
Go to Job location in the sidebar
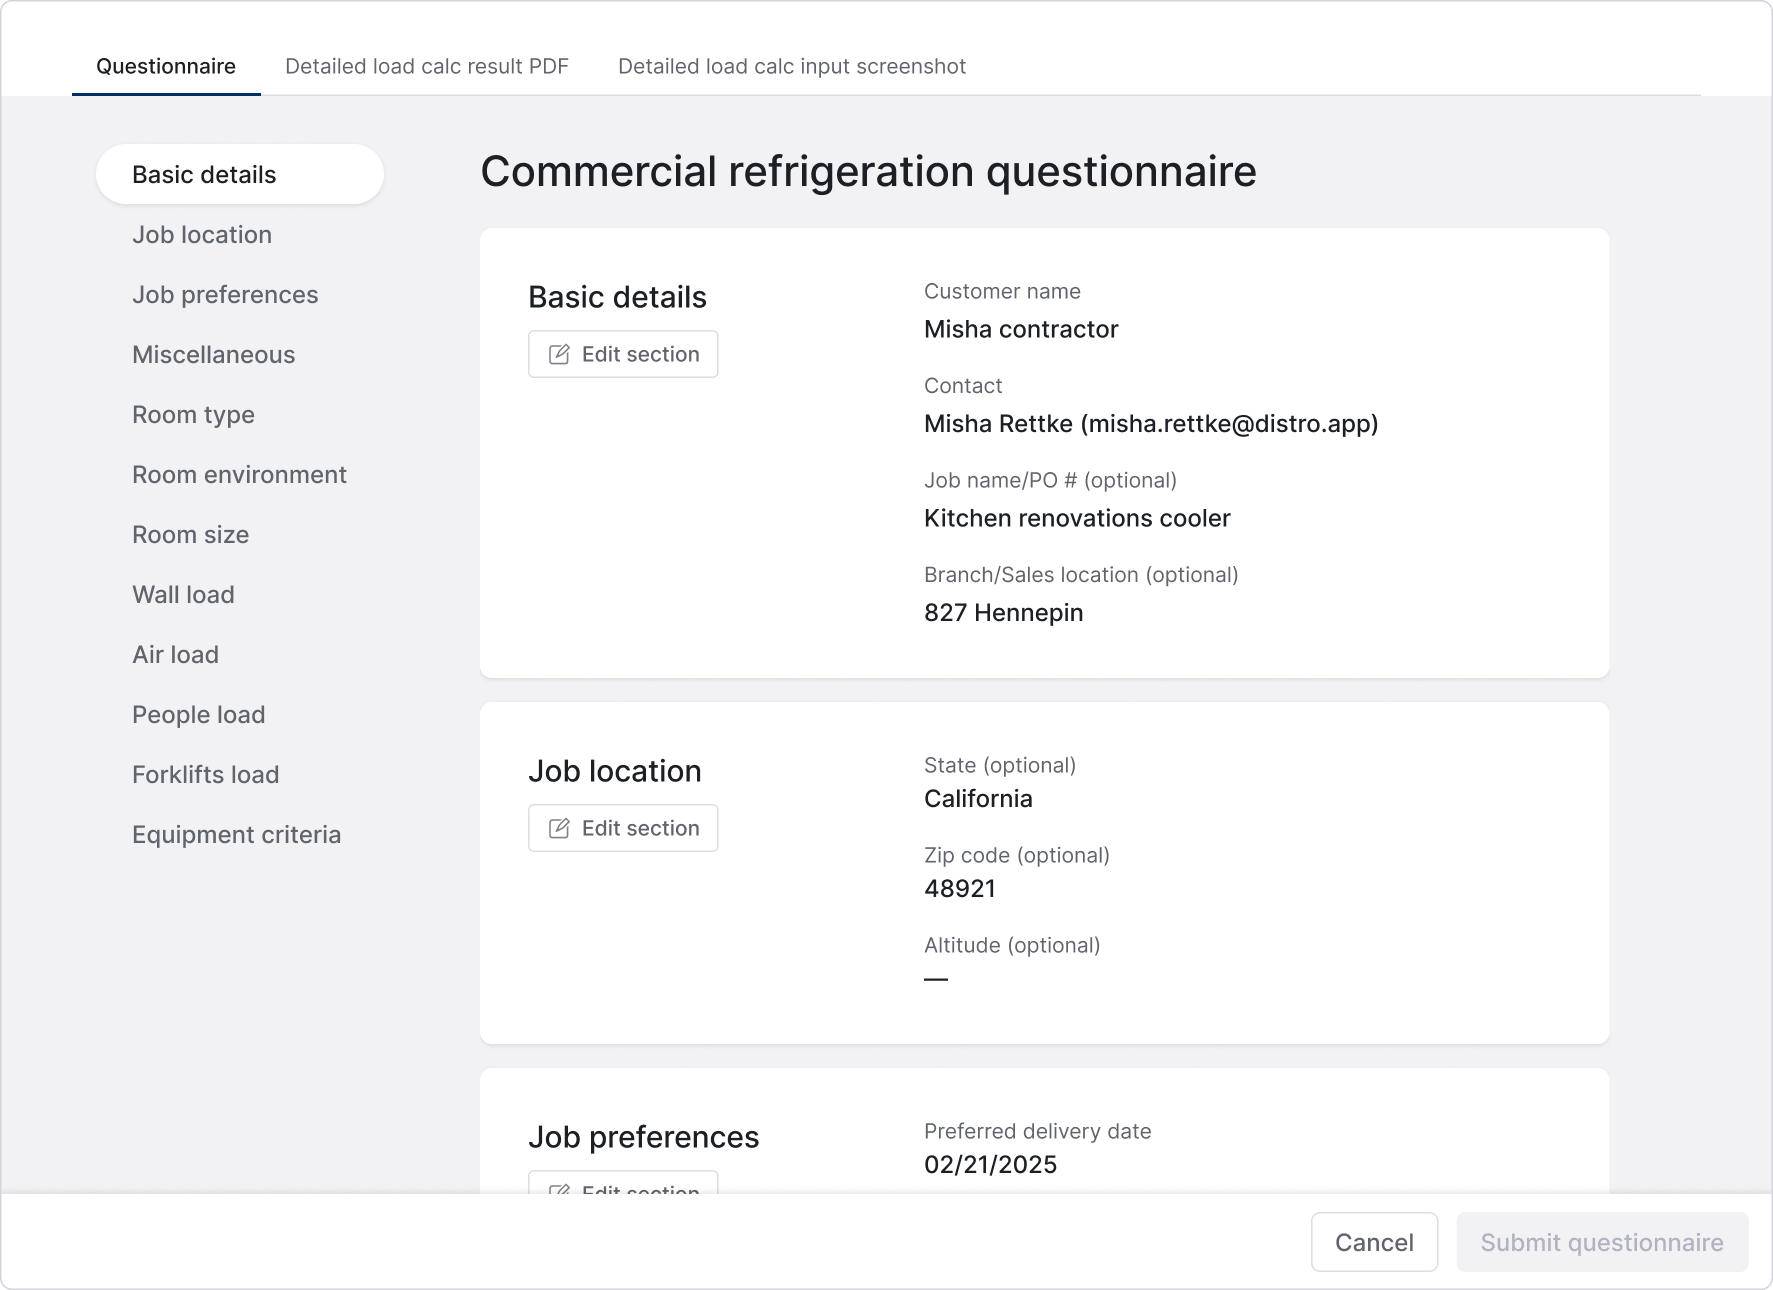click(202, 234)
